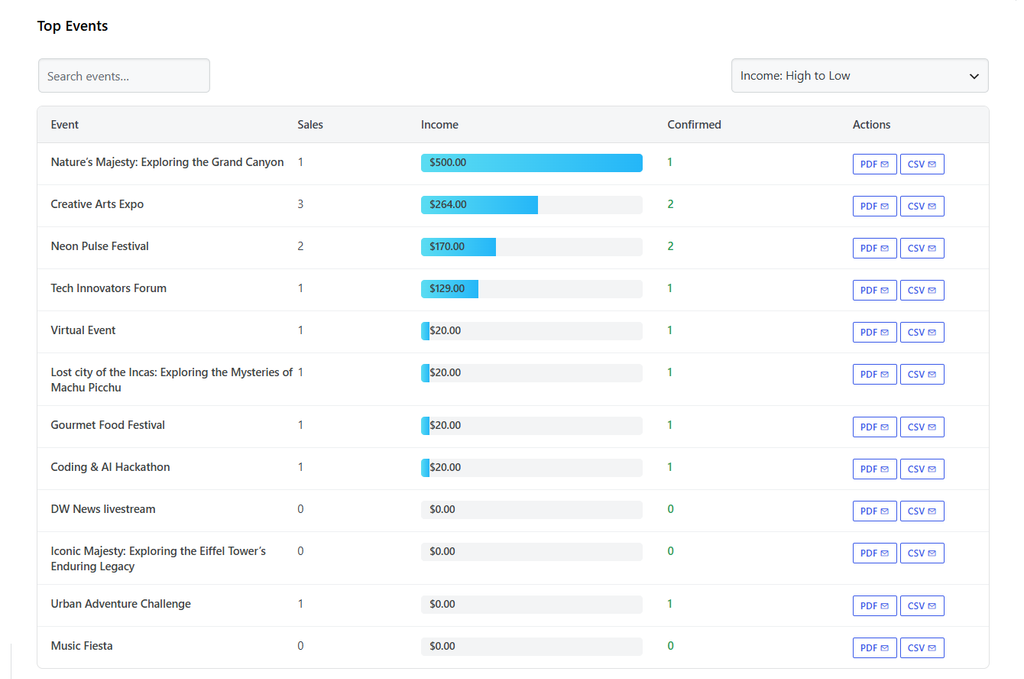Select the Event column header

point(65,125)
